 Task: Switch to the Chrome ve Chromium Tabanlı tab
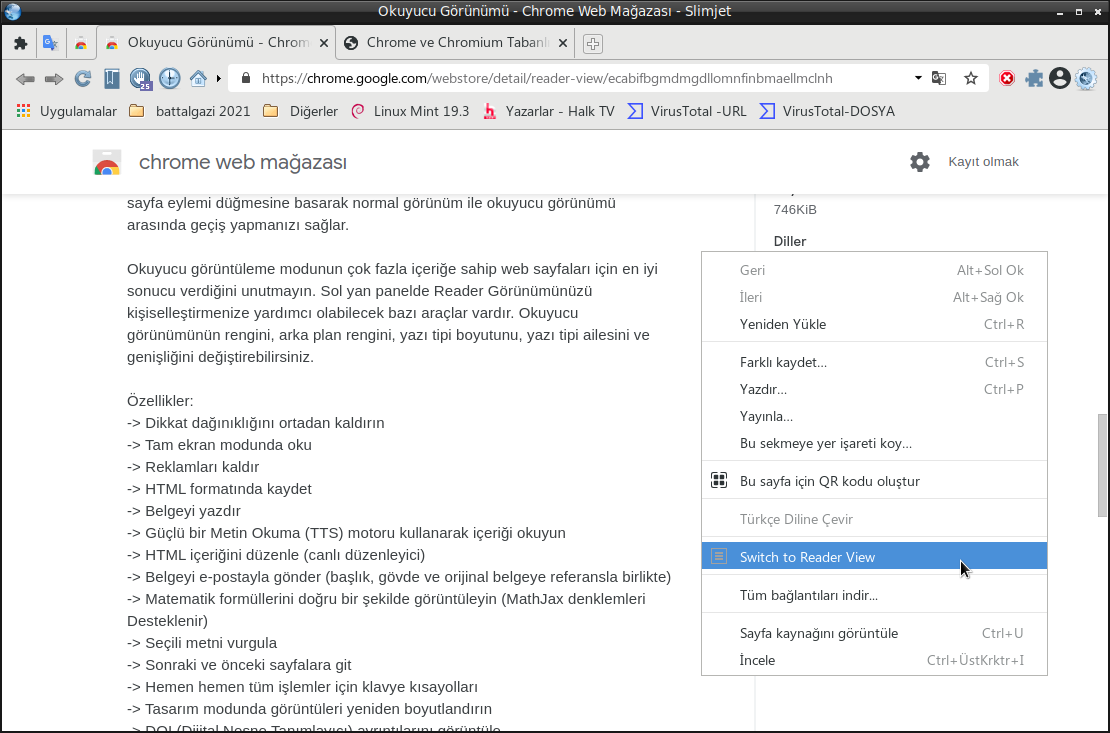tap(456, 42)
